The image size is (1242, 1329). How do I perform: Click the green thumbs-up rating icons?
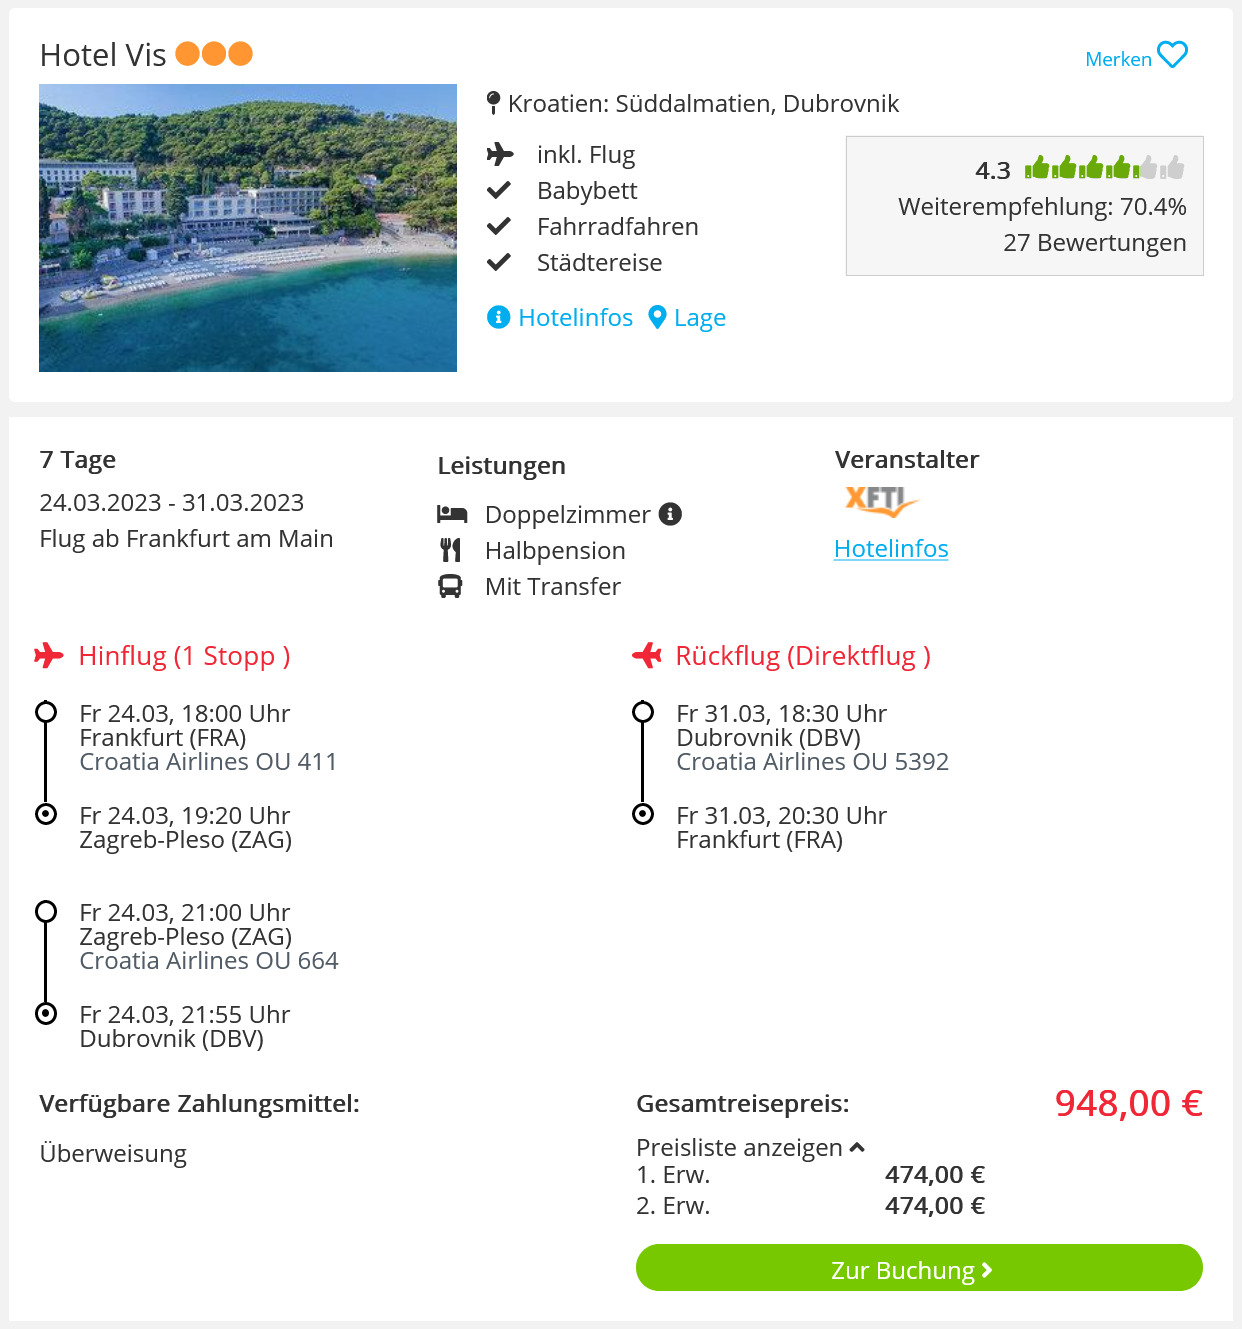tap(1104, 168)
